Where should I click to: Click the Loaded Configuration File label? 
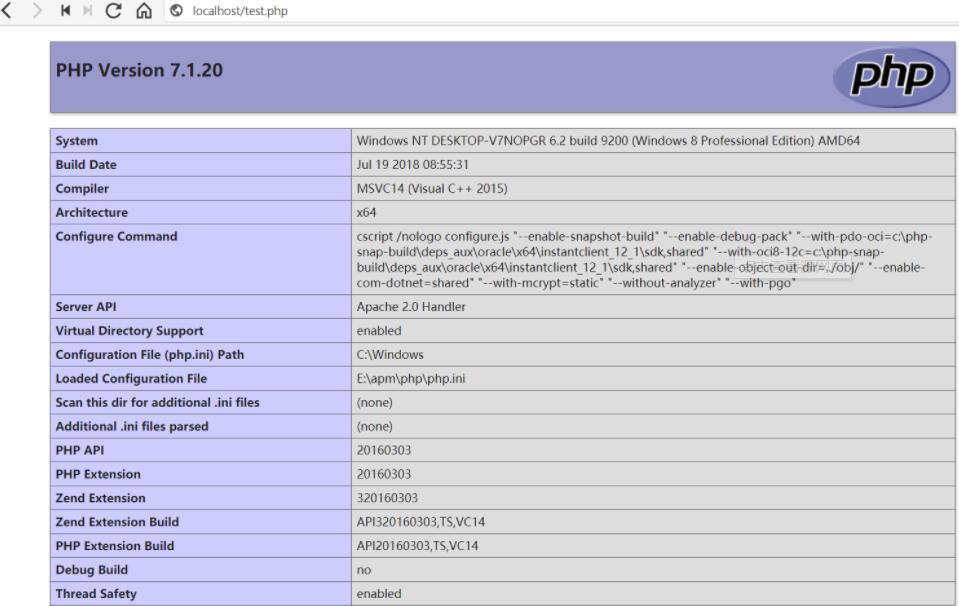tap(131, 379)
